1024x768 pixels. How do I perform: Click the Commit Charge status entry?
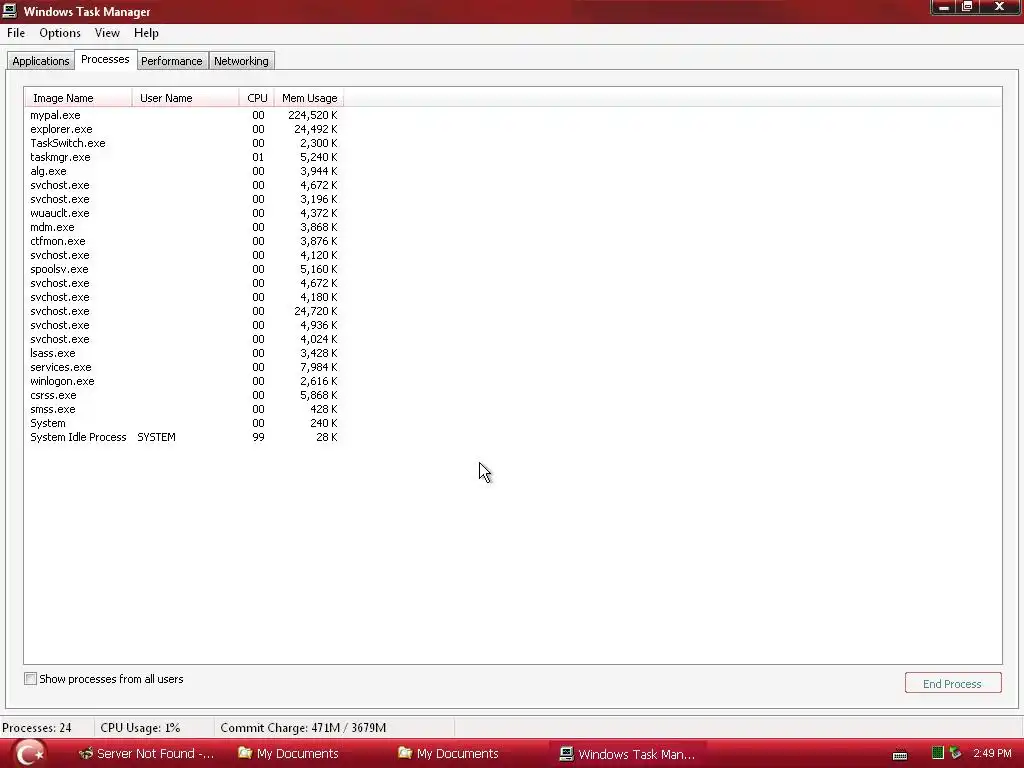(303, 728)
